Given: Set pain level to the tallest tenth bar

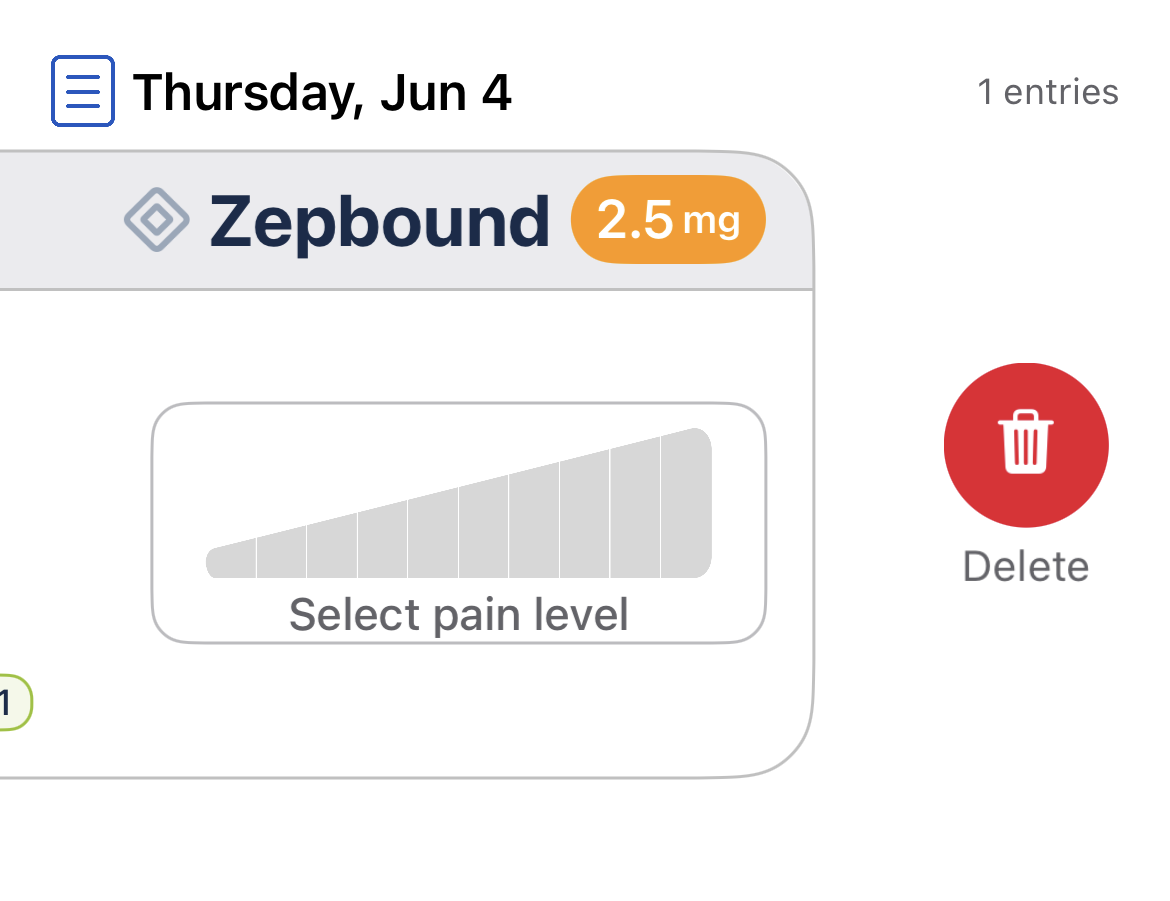Looking at the screenshot, I should [x=686, y=503].
